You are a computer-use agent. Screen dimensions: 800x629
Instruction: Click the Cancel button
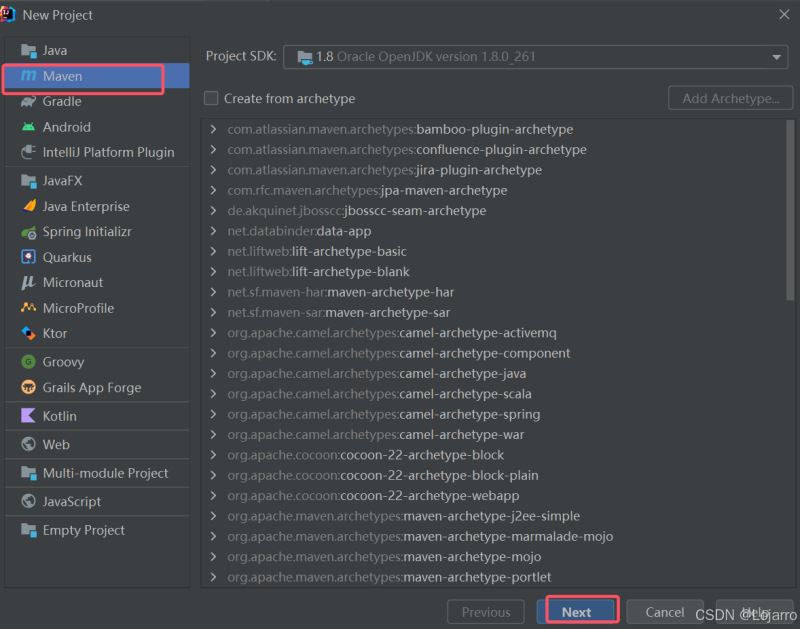click(665, 612)
